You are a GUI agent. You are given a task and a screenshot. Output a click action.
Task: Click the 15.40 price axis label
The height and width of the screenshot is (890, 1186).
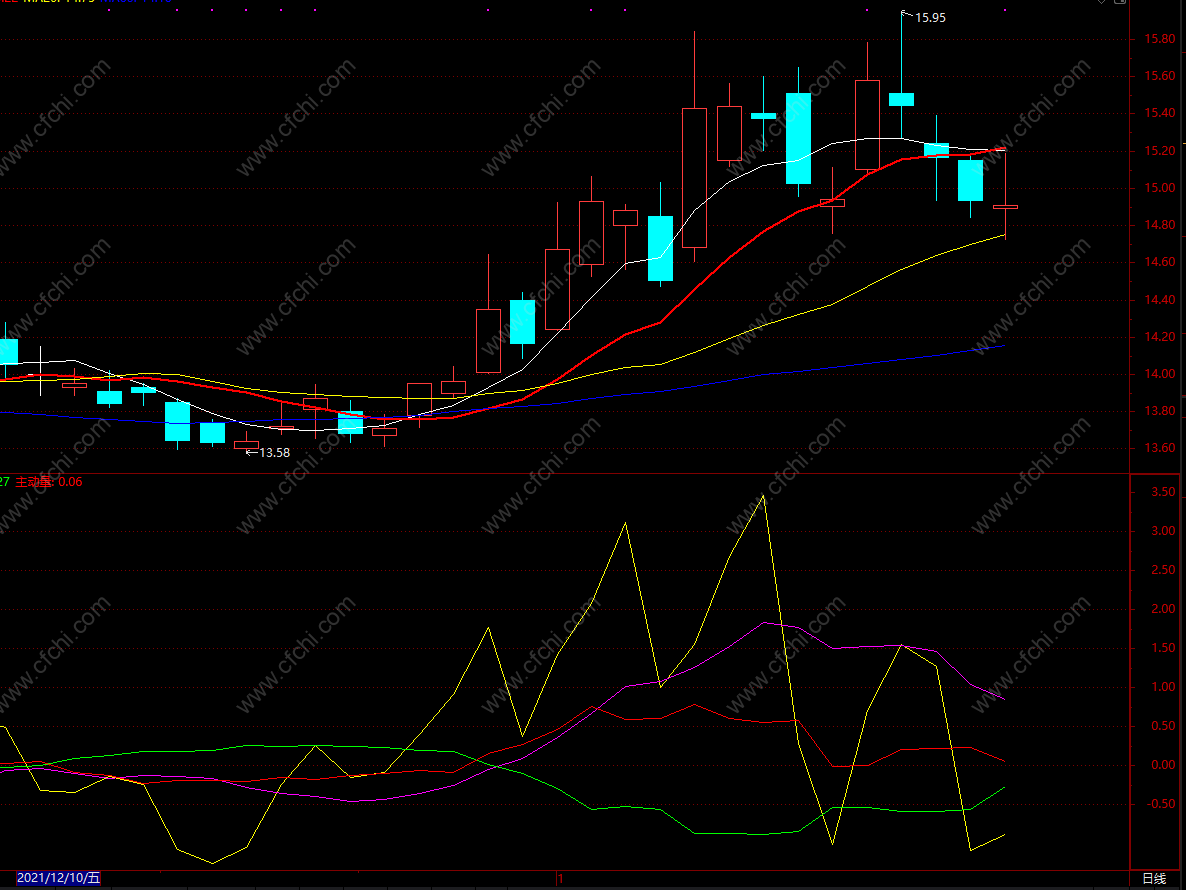(1160, 113)
